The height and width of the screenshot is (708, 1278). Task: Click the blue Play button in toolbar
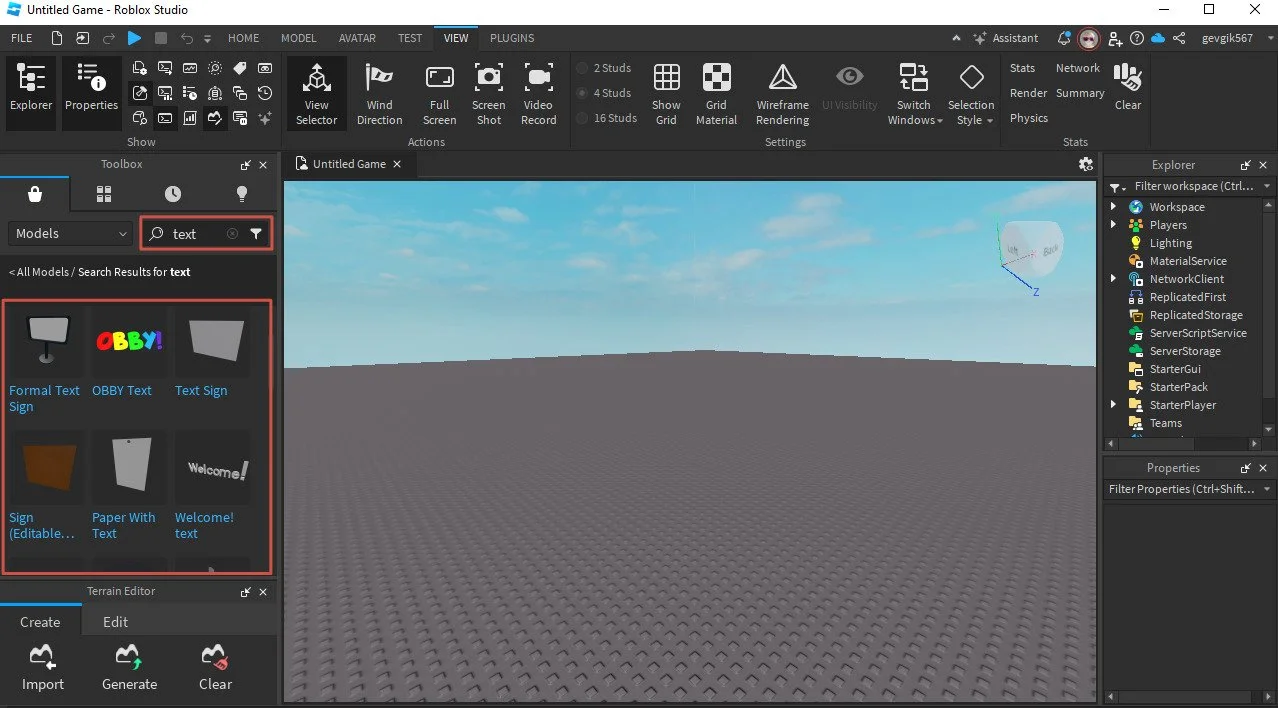134,38
